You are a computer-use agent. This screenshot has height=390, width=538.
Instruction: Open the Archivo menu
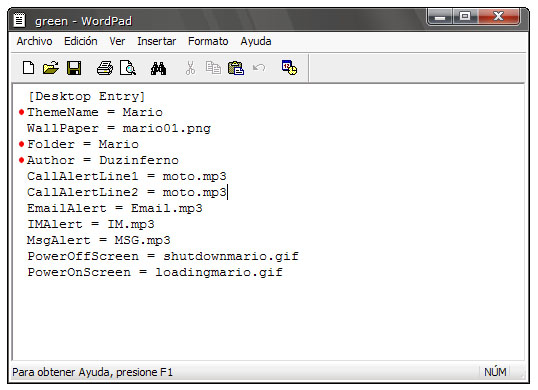[34, 41]
